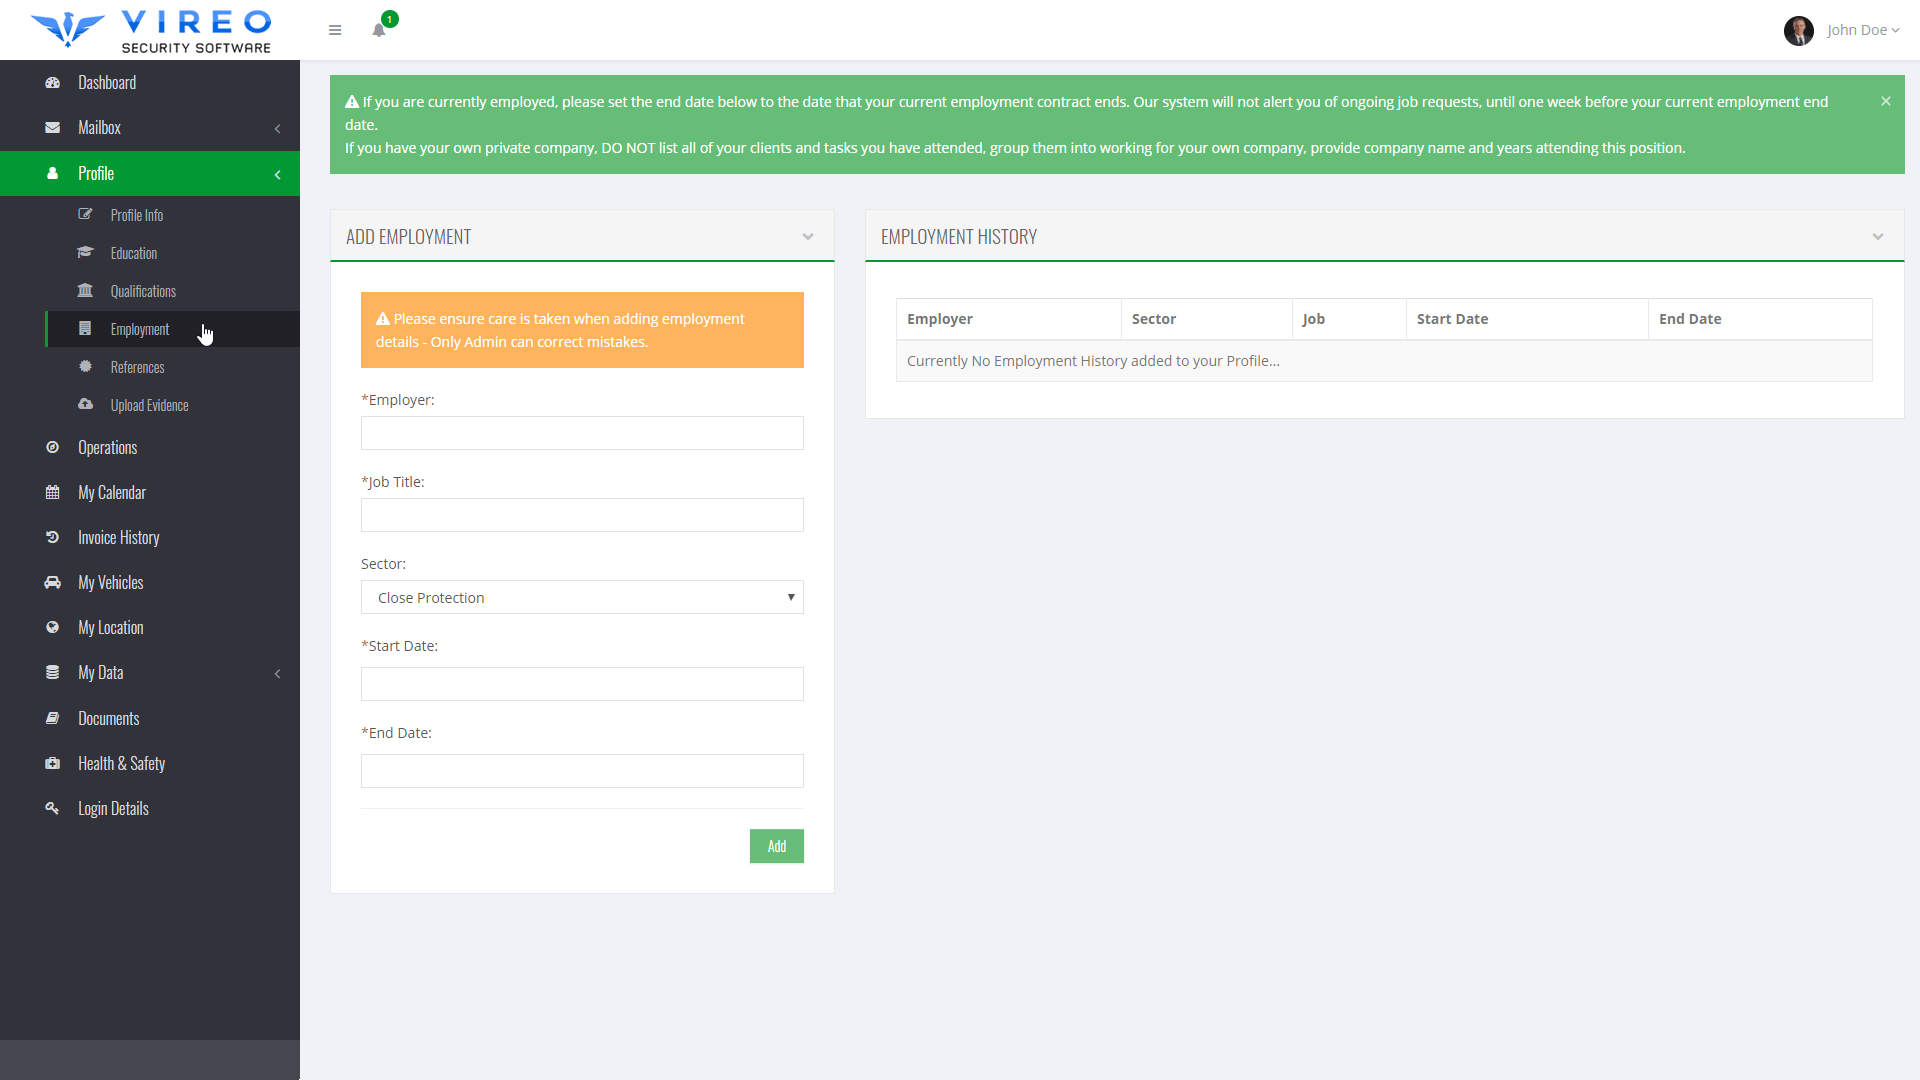Collapse the Employment History panel

pyautogui.click(x=1878, y=237)
